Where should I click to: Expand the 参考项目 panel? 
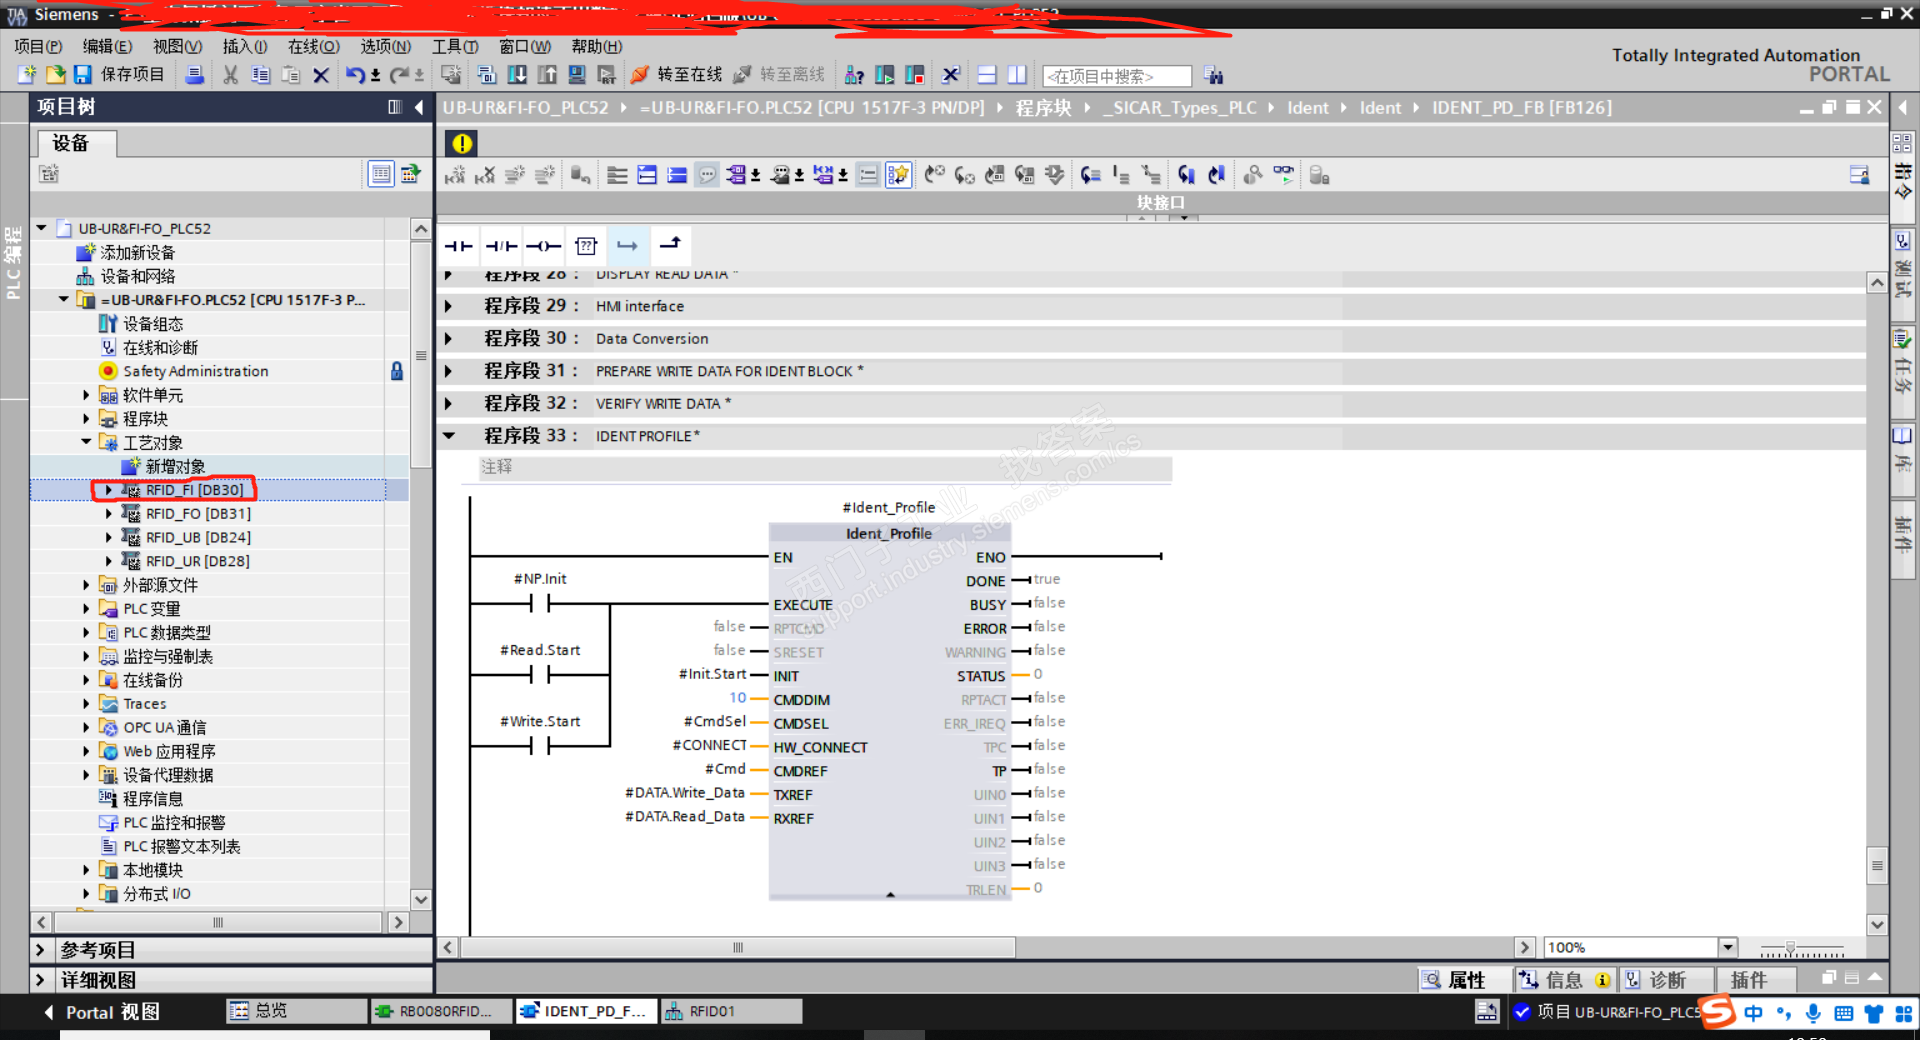click(40, 950)
